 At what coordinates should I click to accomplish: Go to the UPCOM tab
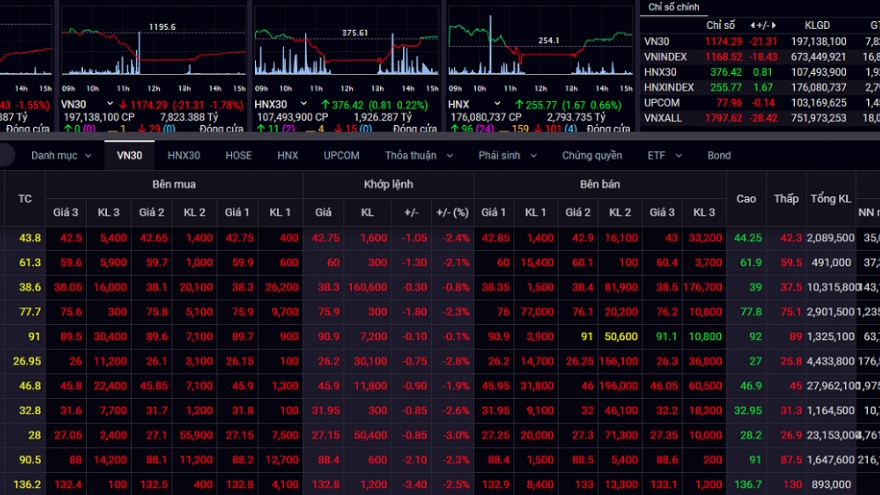(341, 156)
